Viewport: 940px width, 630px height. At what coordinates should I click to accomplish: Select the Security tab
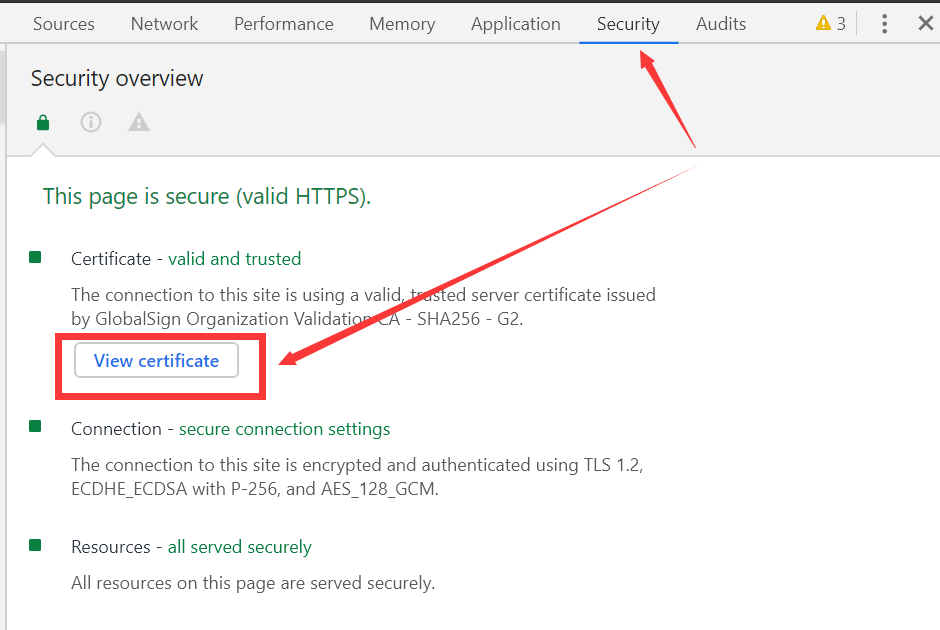click(x=628, y=24)
